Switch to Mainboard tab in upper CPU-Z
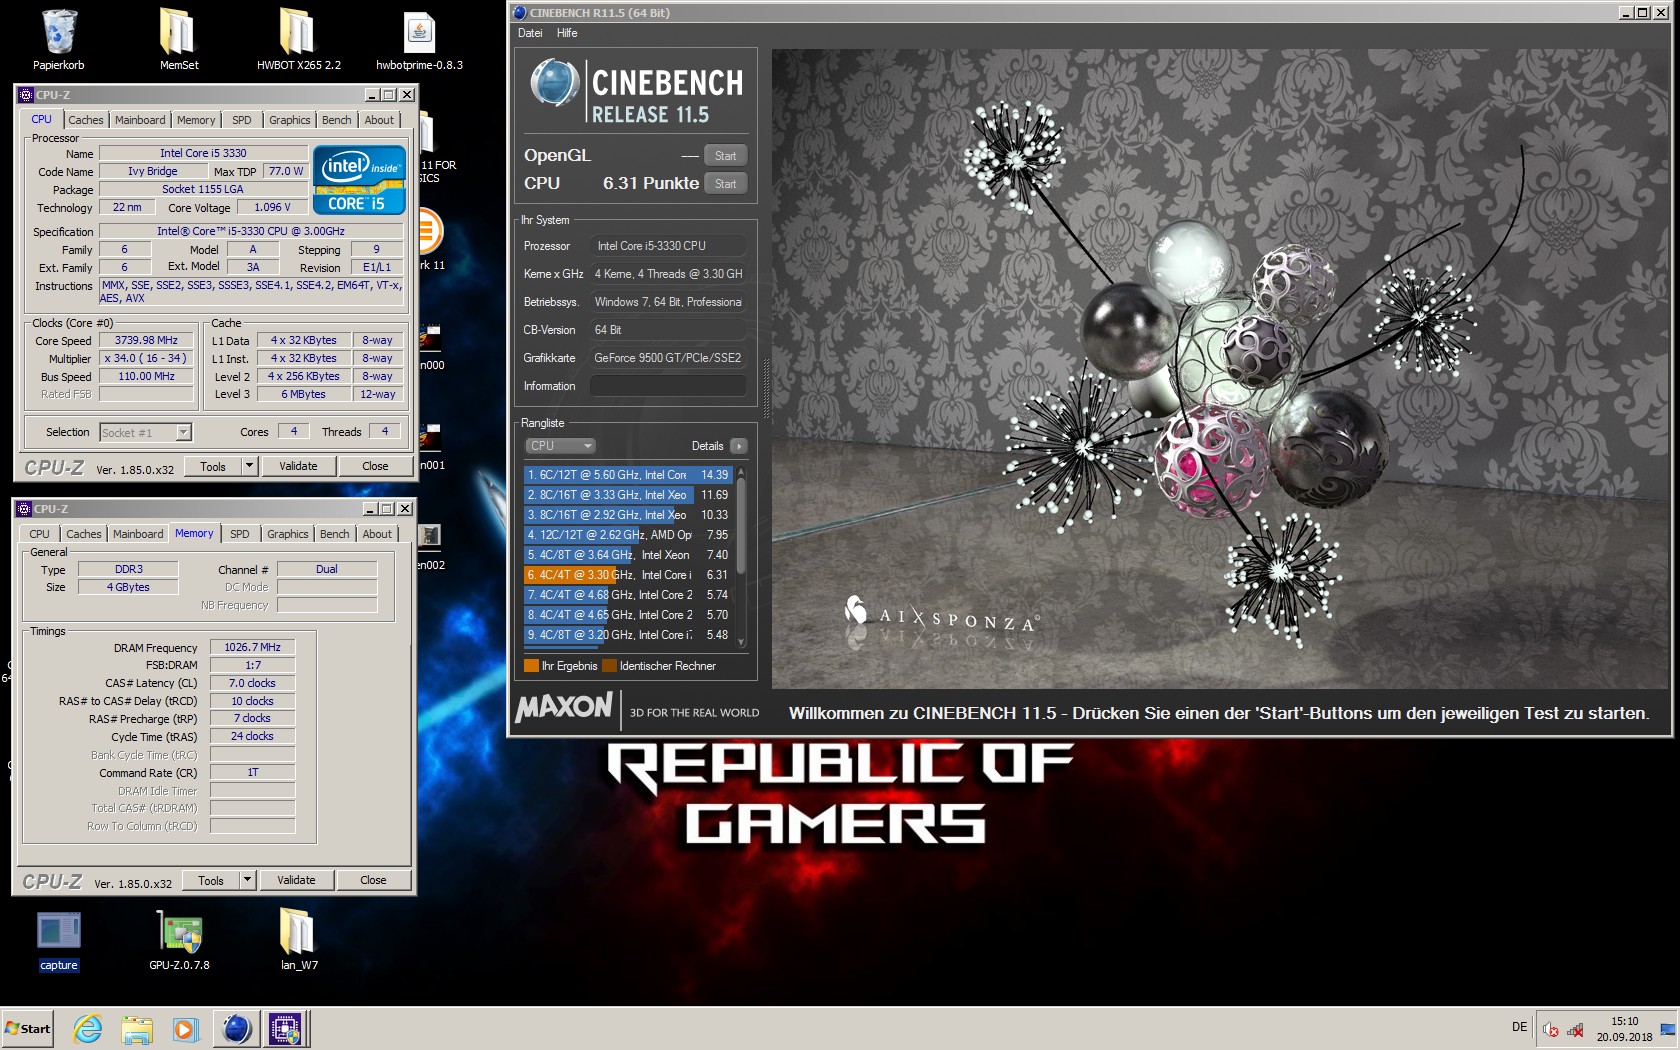 click(140, 120)
